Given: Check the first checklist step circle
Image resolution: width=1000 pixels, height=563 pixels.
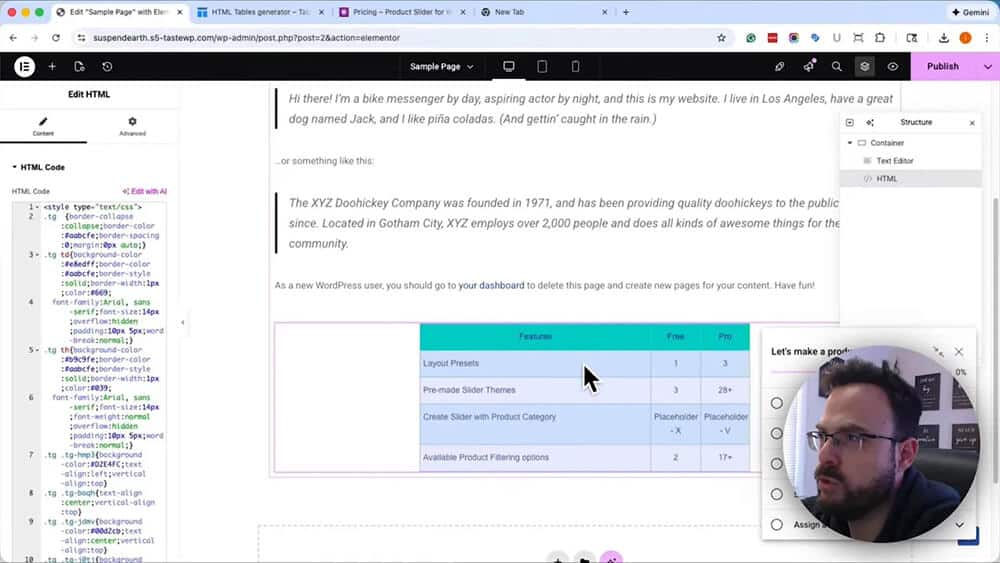Looking at the screenshot, I should point(776,403).
